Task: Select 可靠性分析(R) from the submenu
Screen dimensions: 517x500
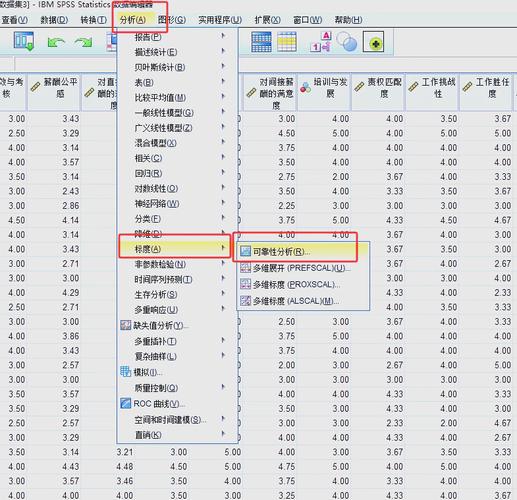Action: click(303, 252)
